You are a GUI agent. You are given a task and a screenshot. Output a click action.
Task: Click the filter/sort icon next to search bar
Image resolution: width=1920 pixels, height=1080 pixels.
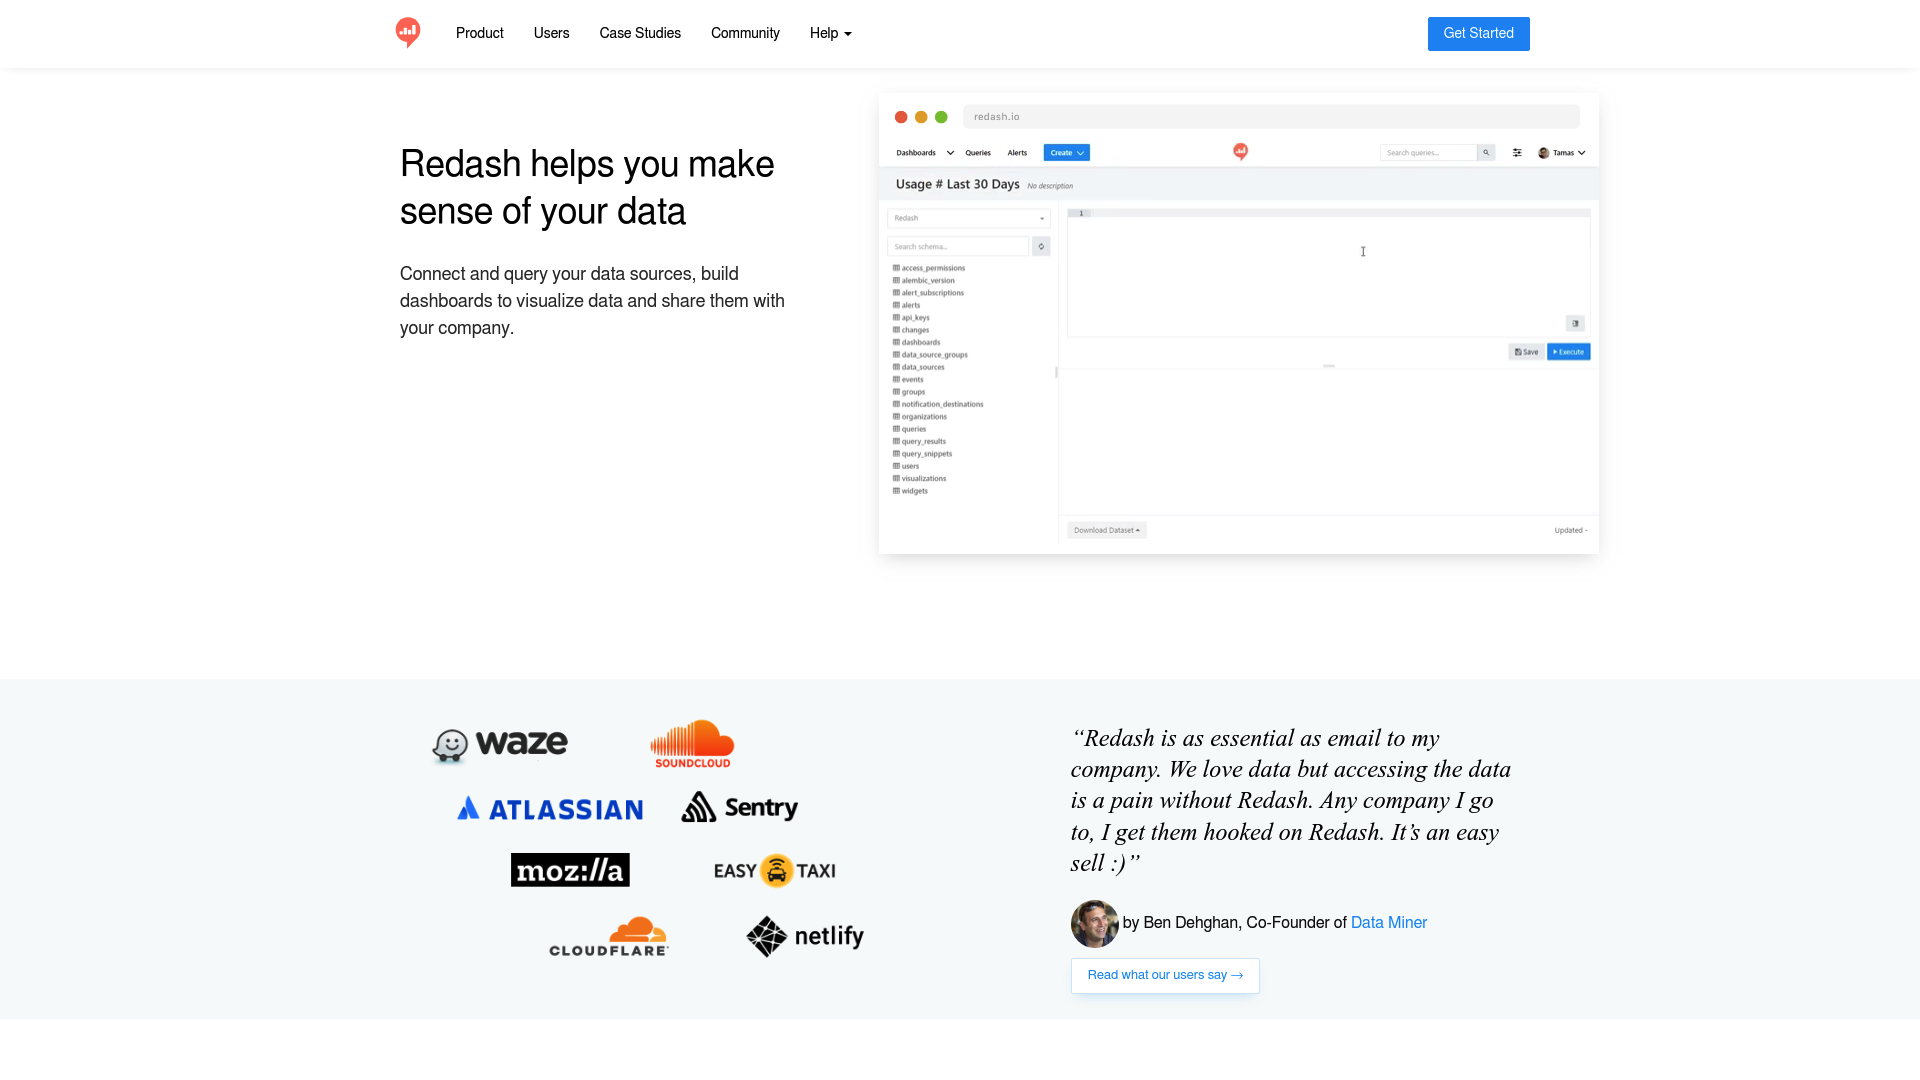pyautogui.click(x=1516, y=152)
